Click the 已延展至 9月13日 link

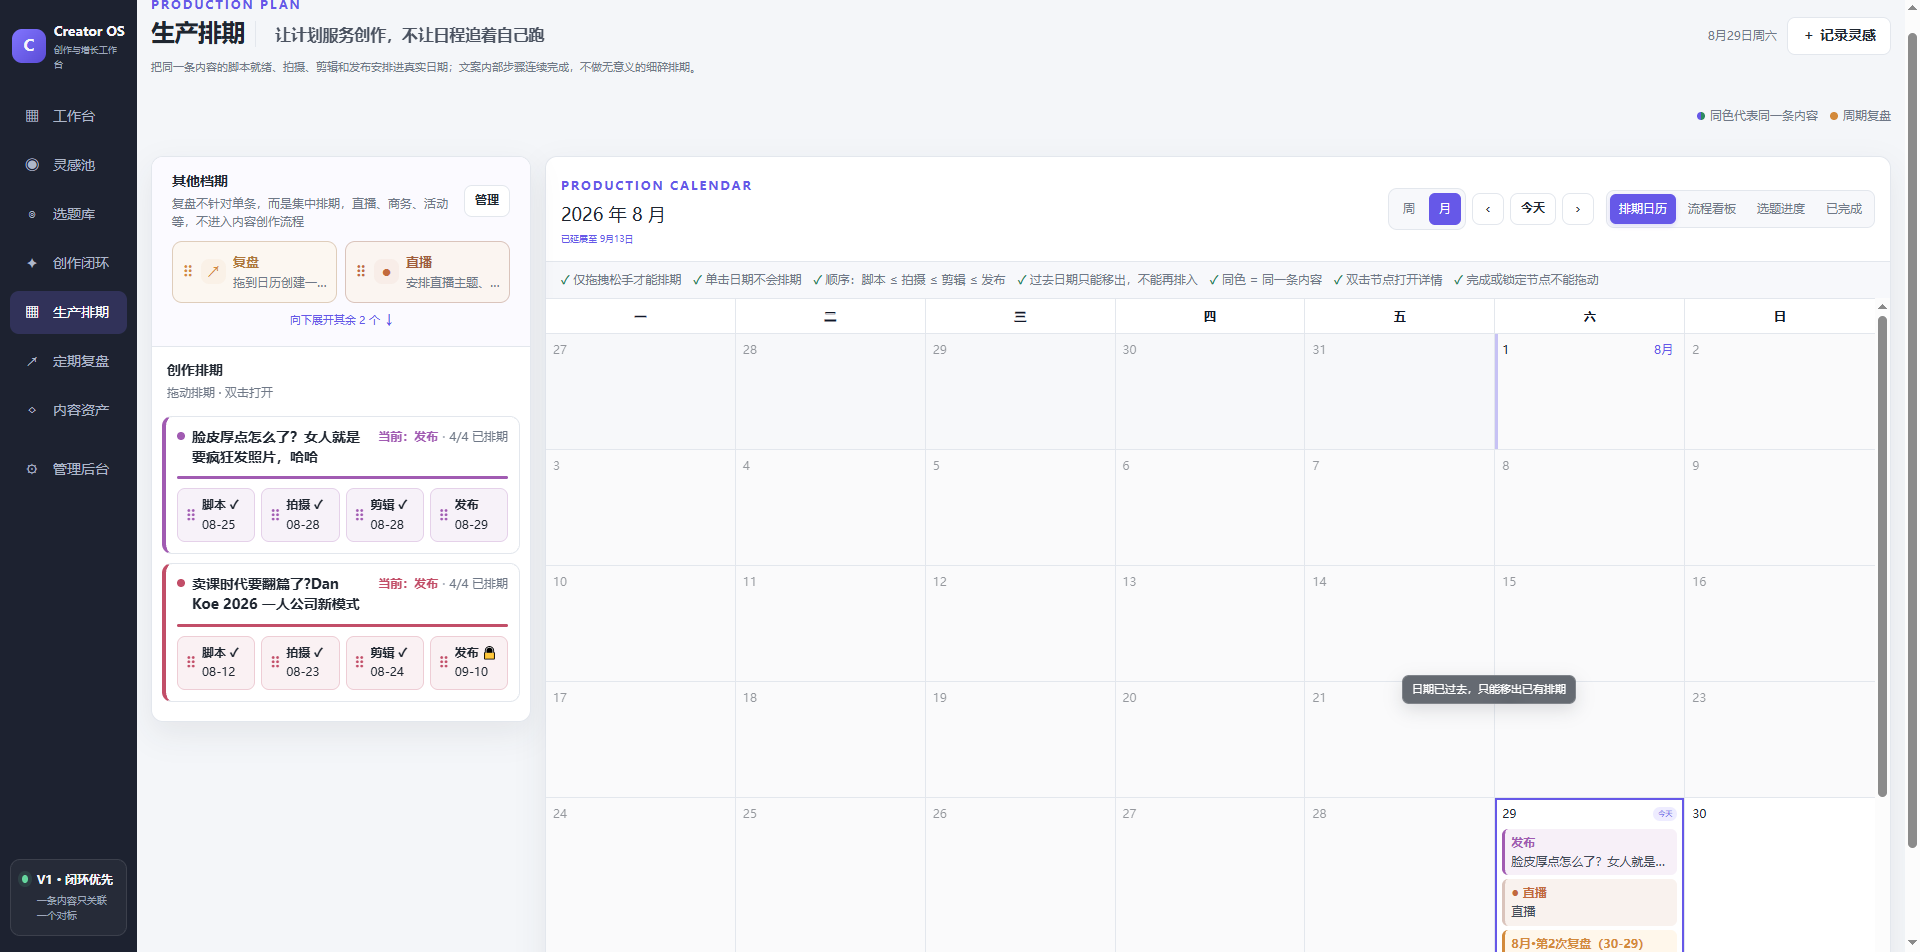pos(597,239)
